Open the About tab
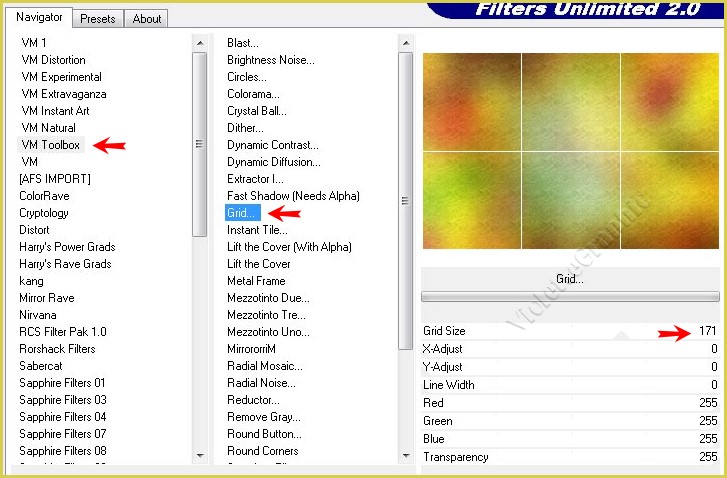 (x=147, y=18)
